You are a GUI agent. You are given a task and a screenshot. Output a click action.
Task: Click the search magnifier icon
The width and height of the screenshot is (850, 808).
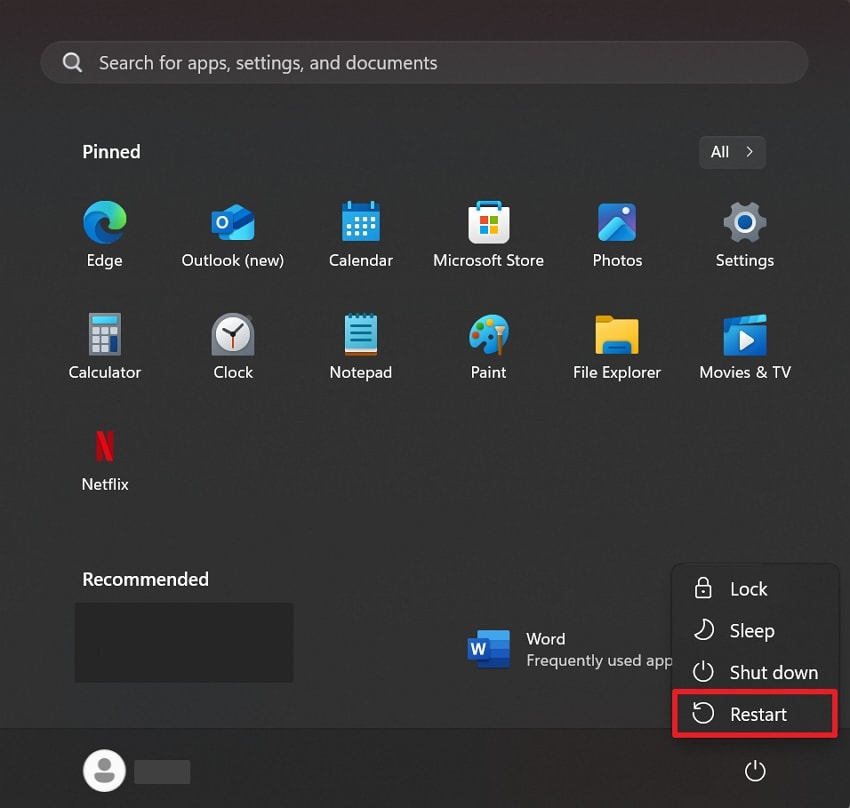(x=72, y=63)
